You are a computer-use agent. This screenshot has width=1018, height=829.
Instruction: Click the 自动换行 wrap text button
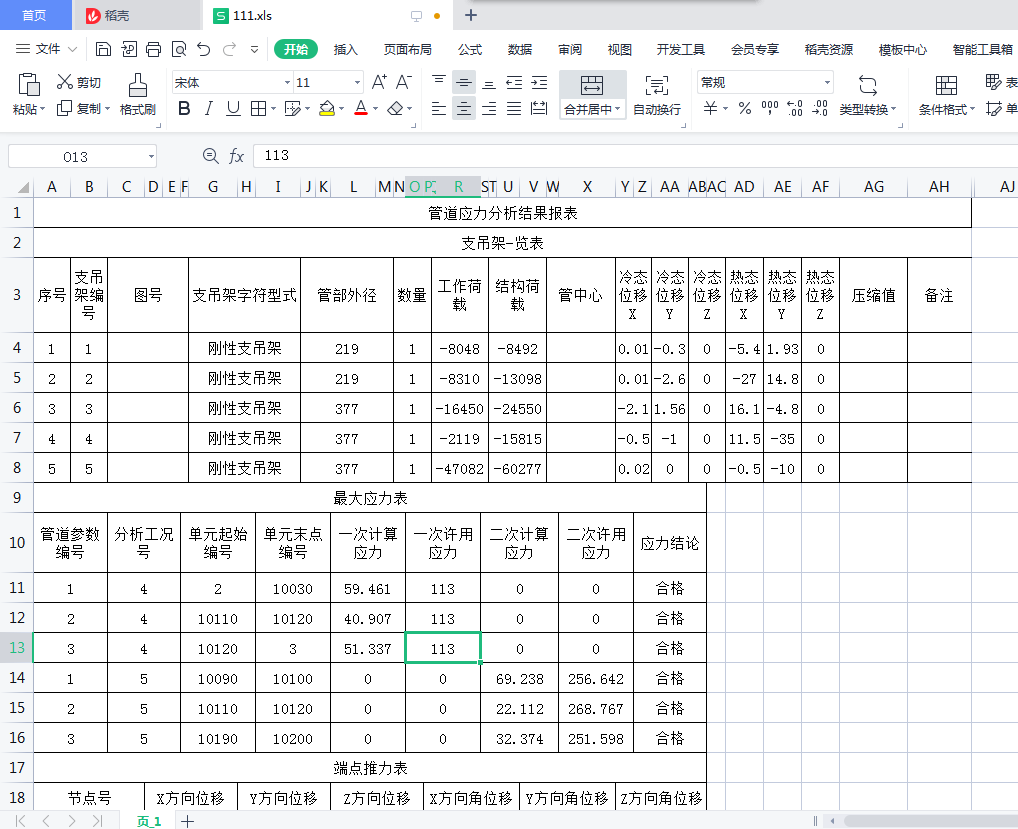[657, 95]
